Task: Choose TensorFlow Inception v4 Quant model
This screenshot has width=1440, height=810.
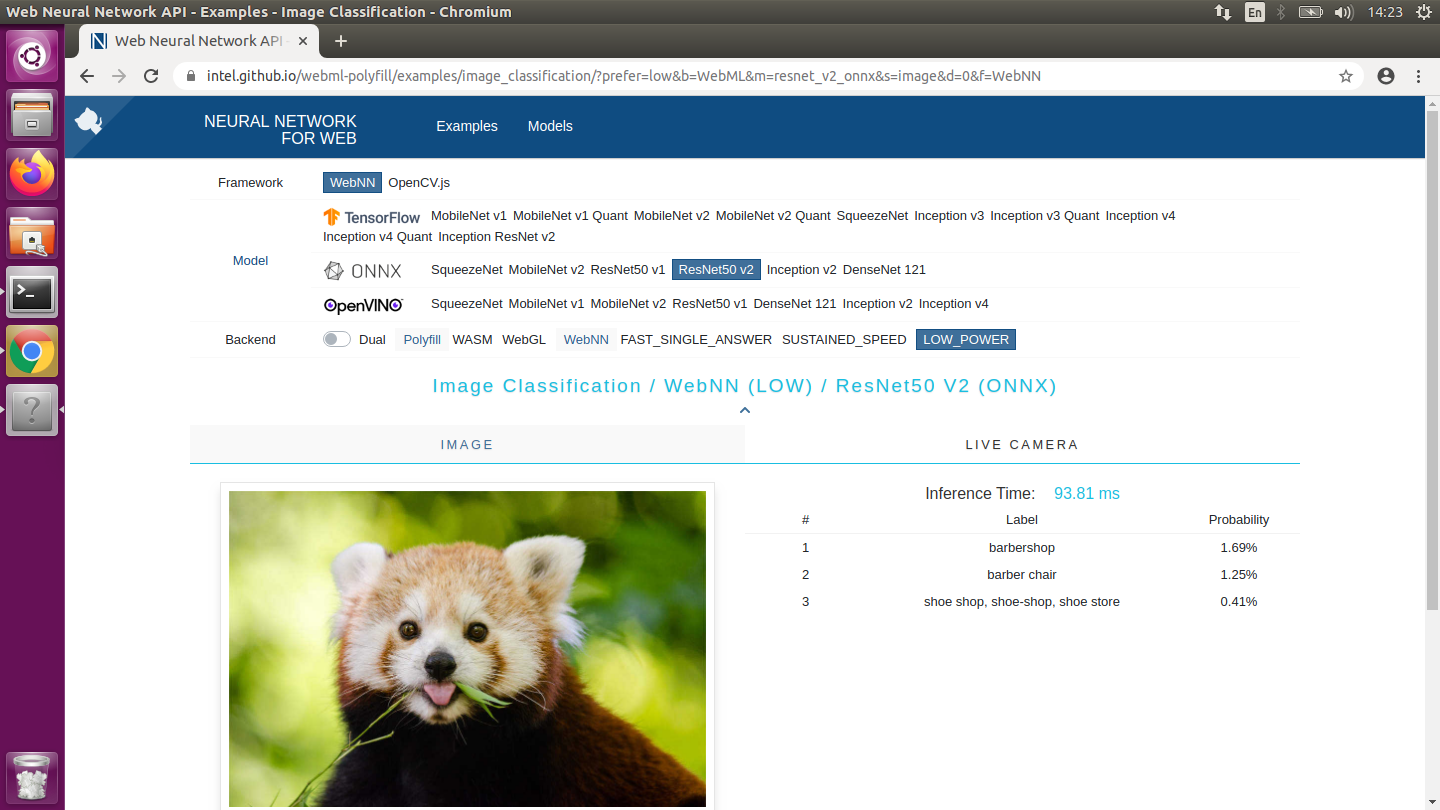Action: 377,237
